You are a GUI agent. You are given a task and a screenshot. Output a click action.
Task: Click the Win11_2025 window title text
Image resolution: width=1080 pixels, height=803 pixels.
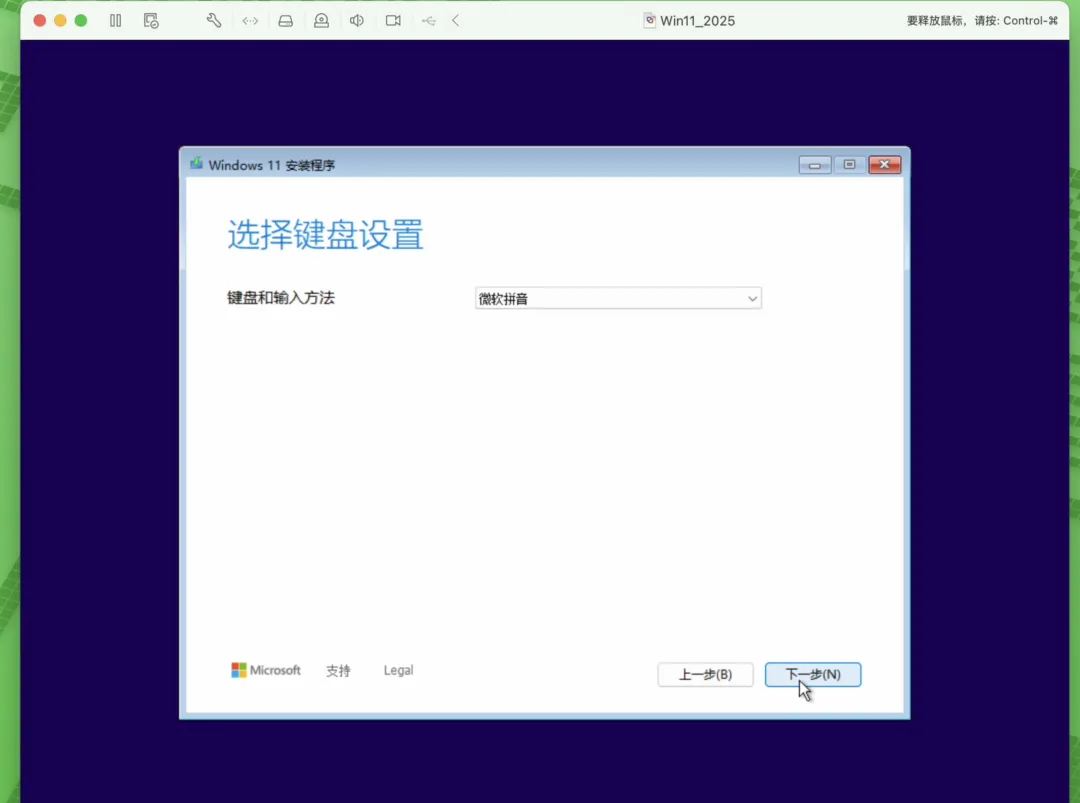(697, 21)
